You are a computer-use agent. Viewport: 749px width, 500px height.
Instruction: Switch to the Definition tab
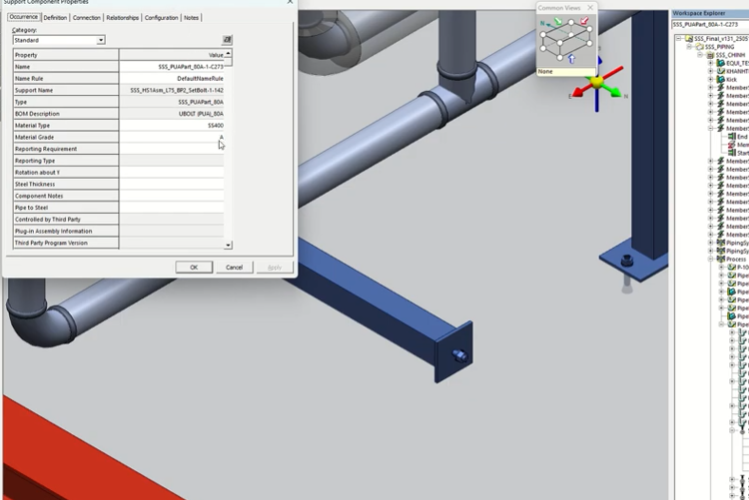(56, 18)
